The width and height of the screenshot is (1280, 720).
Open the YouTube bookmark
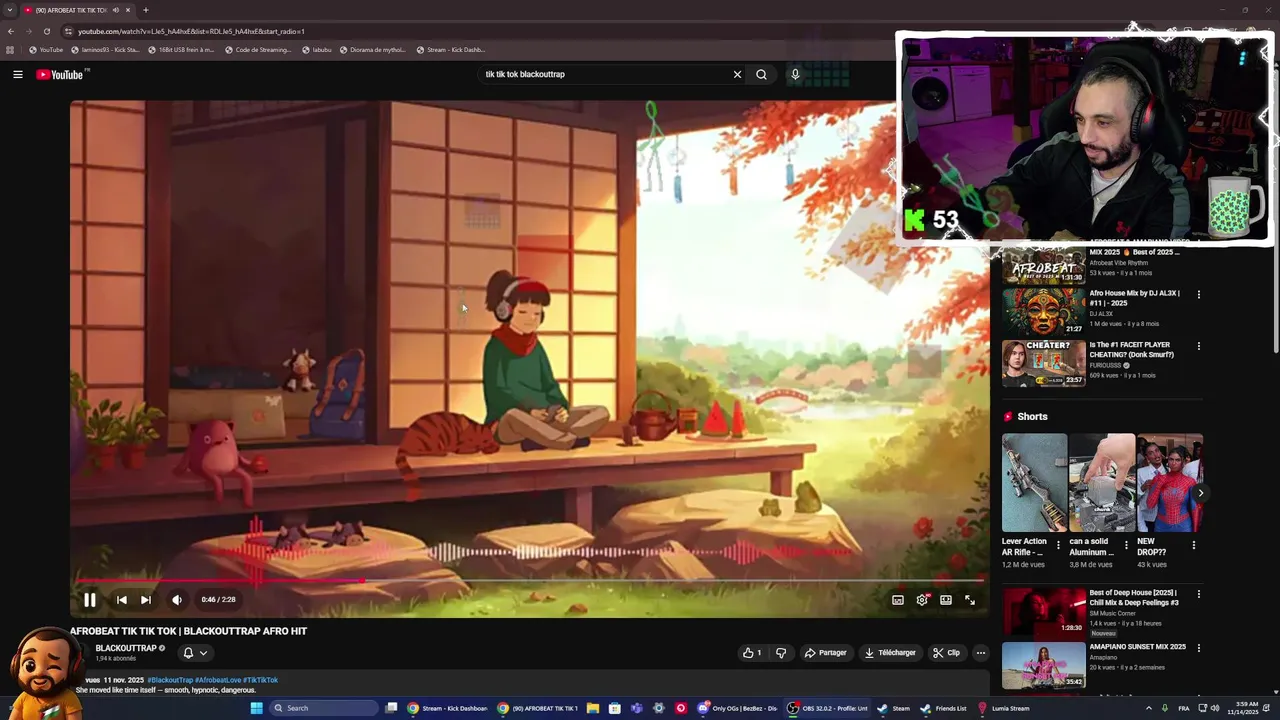tap(46, 49)
